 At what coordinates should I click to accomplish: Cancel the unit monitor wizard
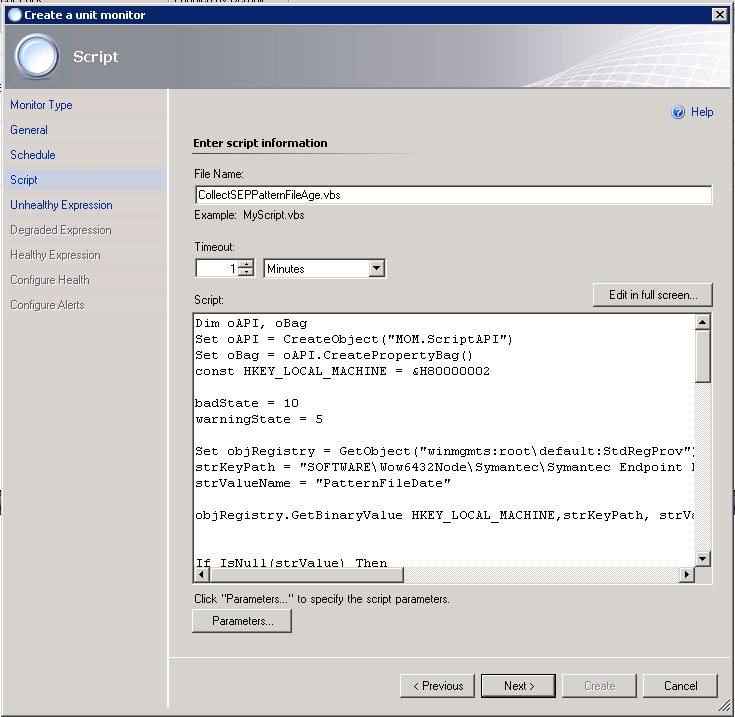pyautogui.click(x=681, y=686)
